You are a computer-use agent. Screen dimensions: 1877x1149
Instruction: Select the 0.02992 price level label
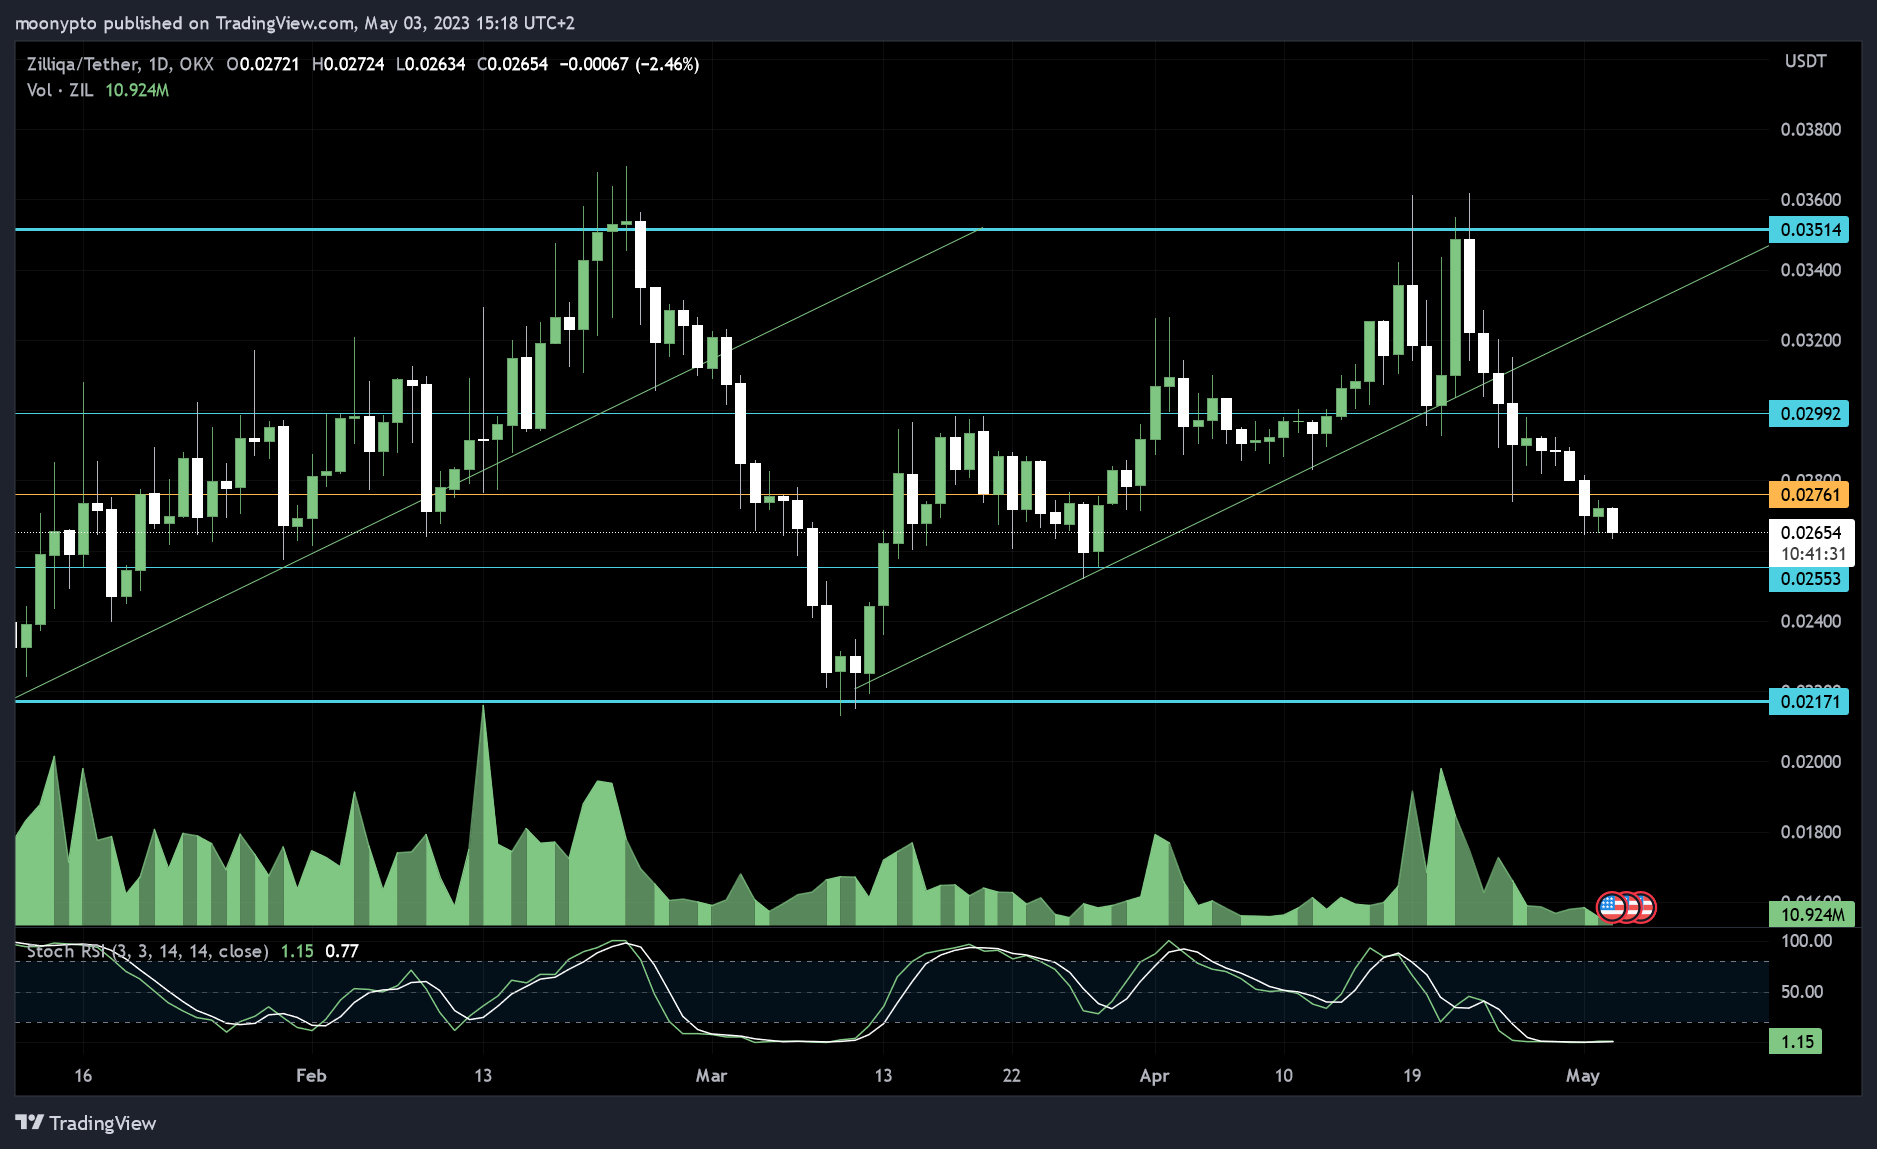(x=1809, y=414)
